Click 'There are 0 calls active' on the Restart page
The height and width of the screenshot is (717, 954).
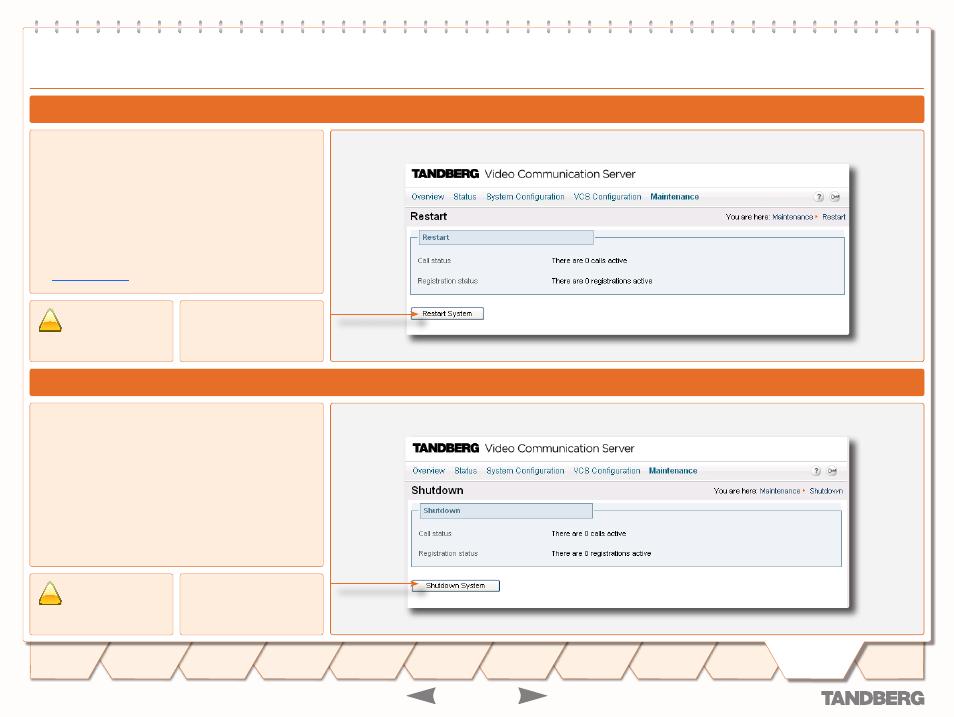pyautogui.click(x=589, y=261)
